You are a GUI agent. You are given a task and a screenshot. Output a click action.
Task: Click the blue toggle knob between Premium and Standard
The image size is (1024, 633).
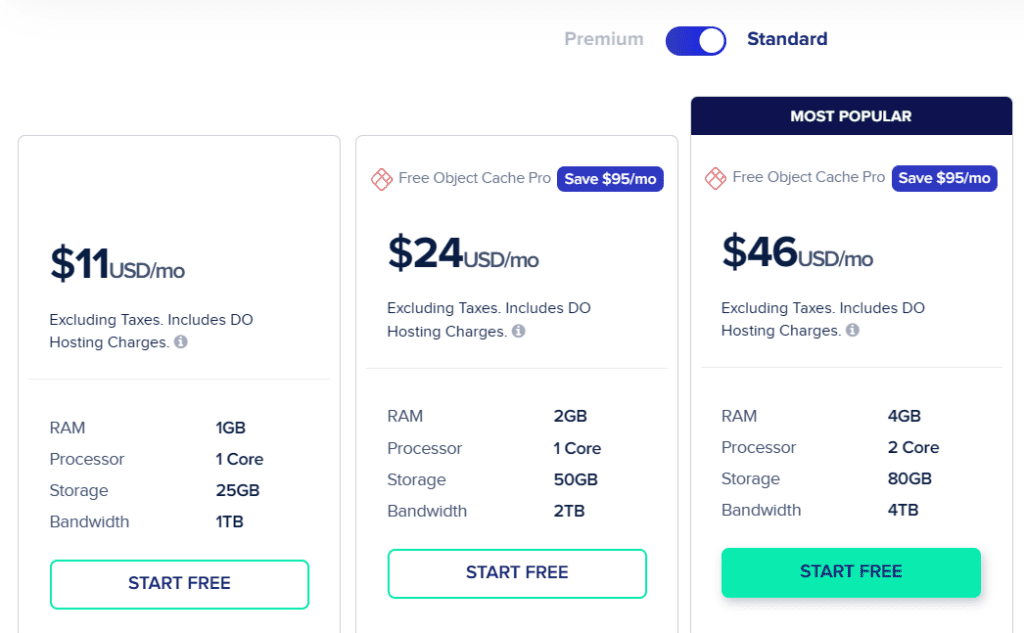pos(710,39)
